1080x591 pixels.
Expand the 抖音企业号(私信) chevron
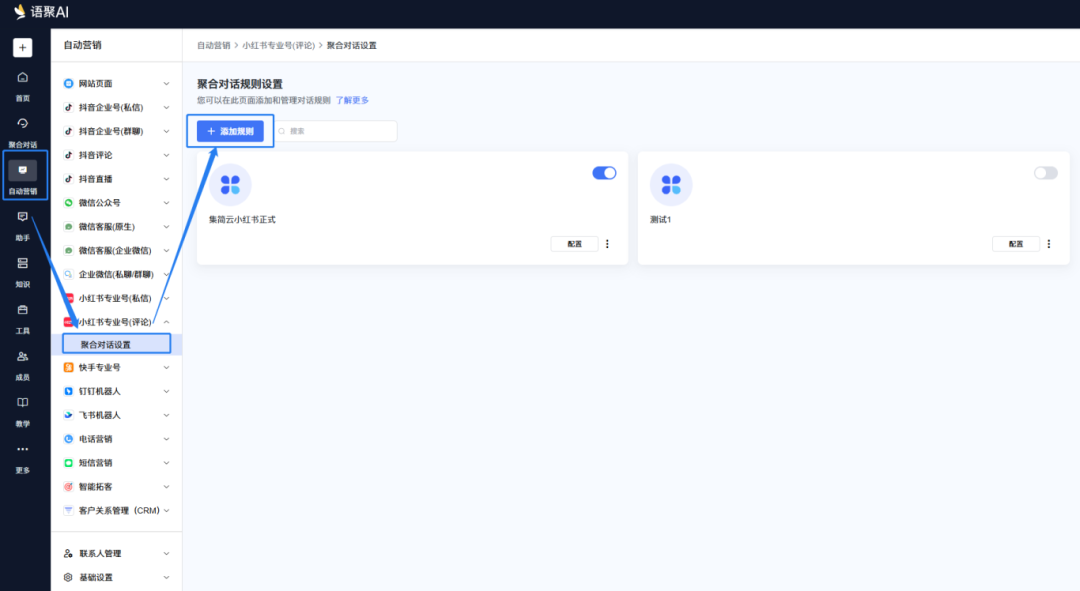(x=166, y=107)
